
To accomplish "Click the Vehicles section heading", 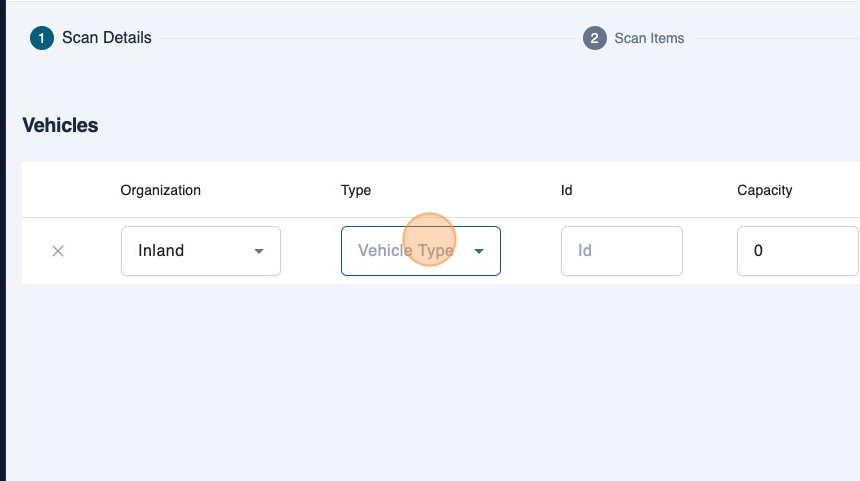I will (60, 125).
